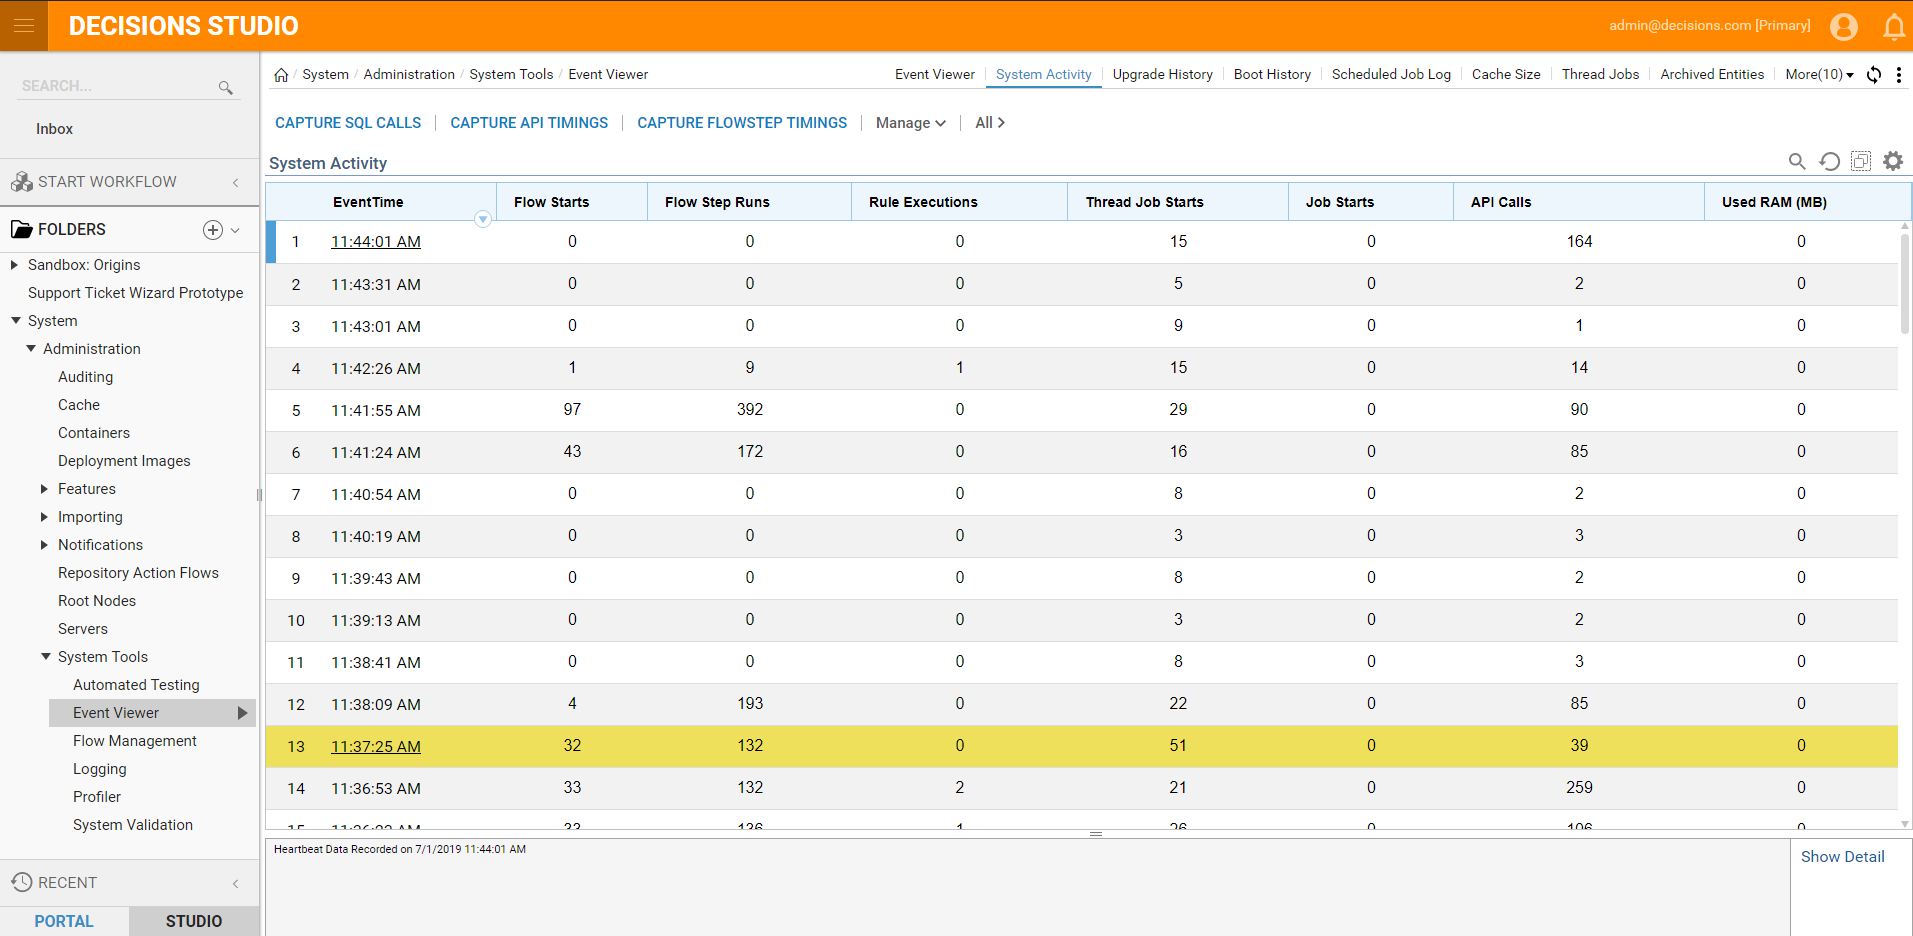Select Auditing in folder tree
The image size is (1913, 936).
pos(85,377)
